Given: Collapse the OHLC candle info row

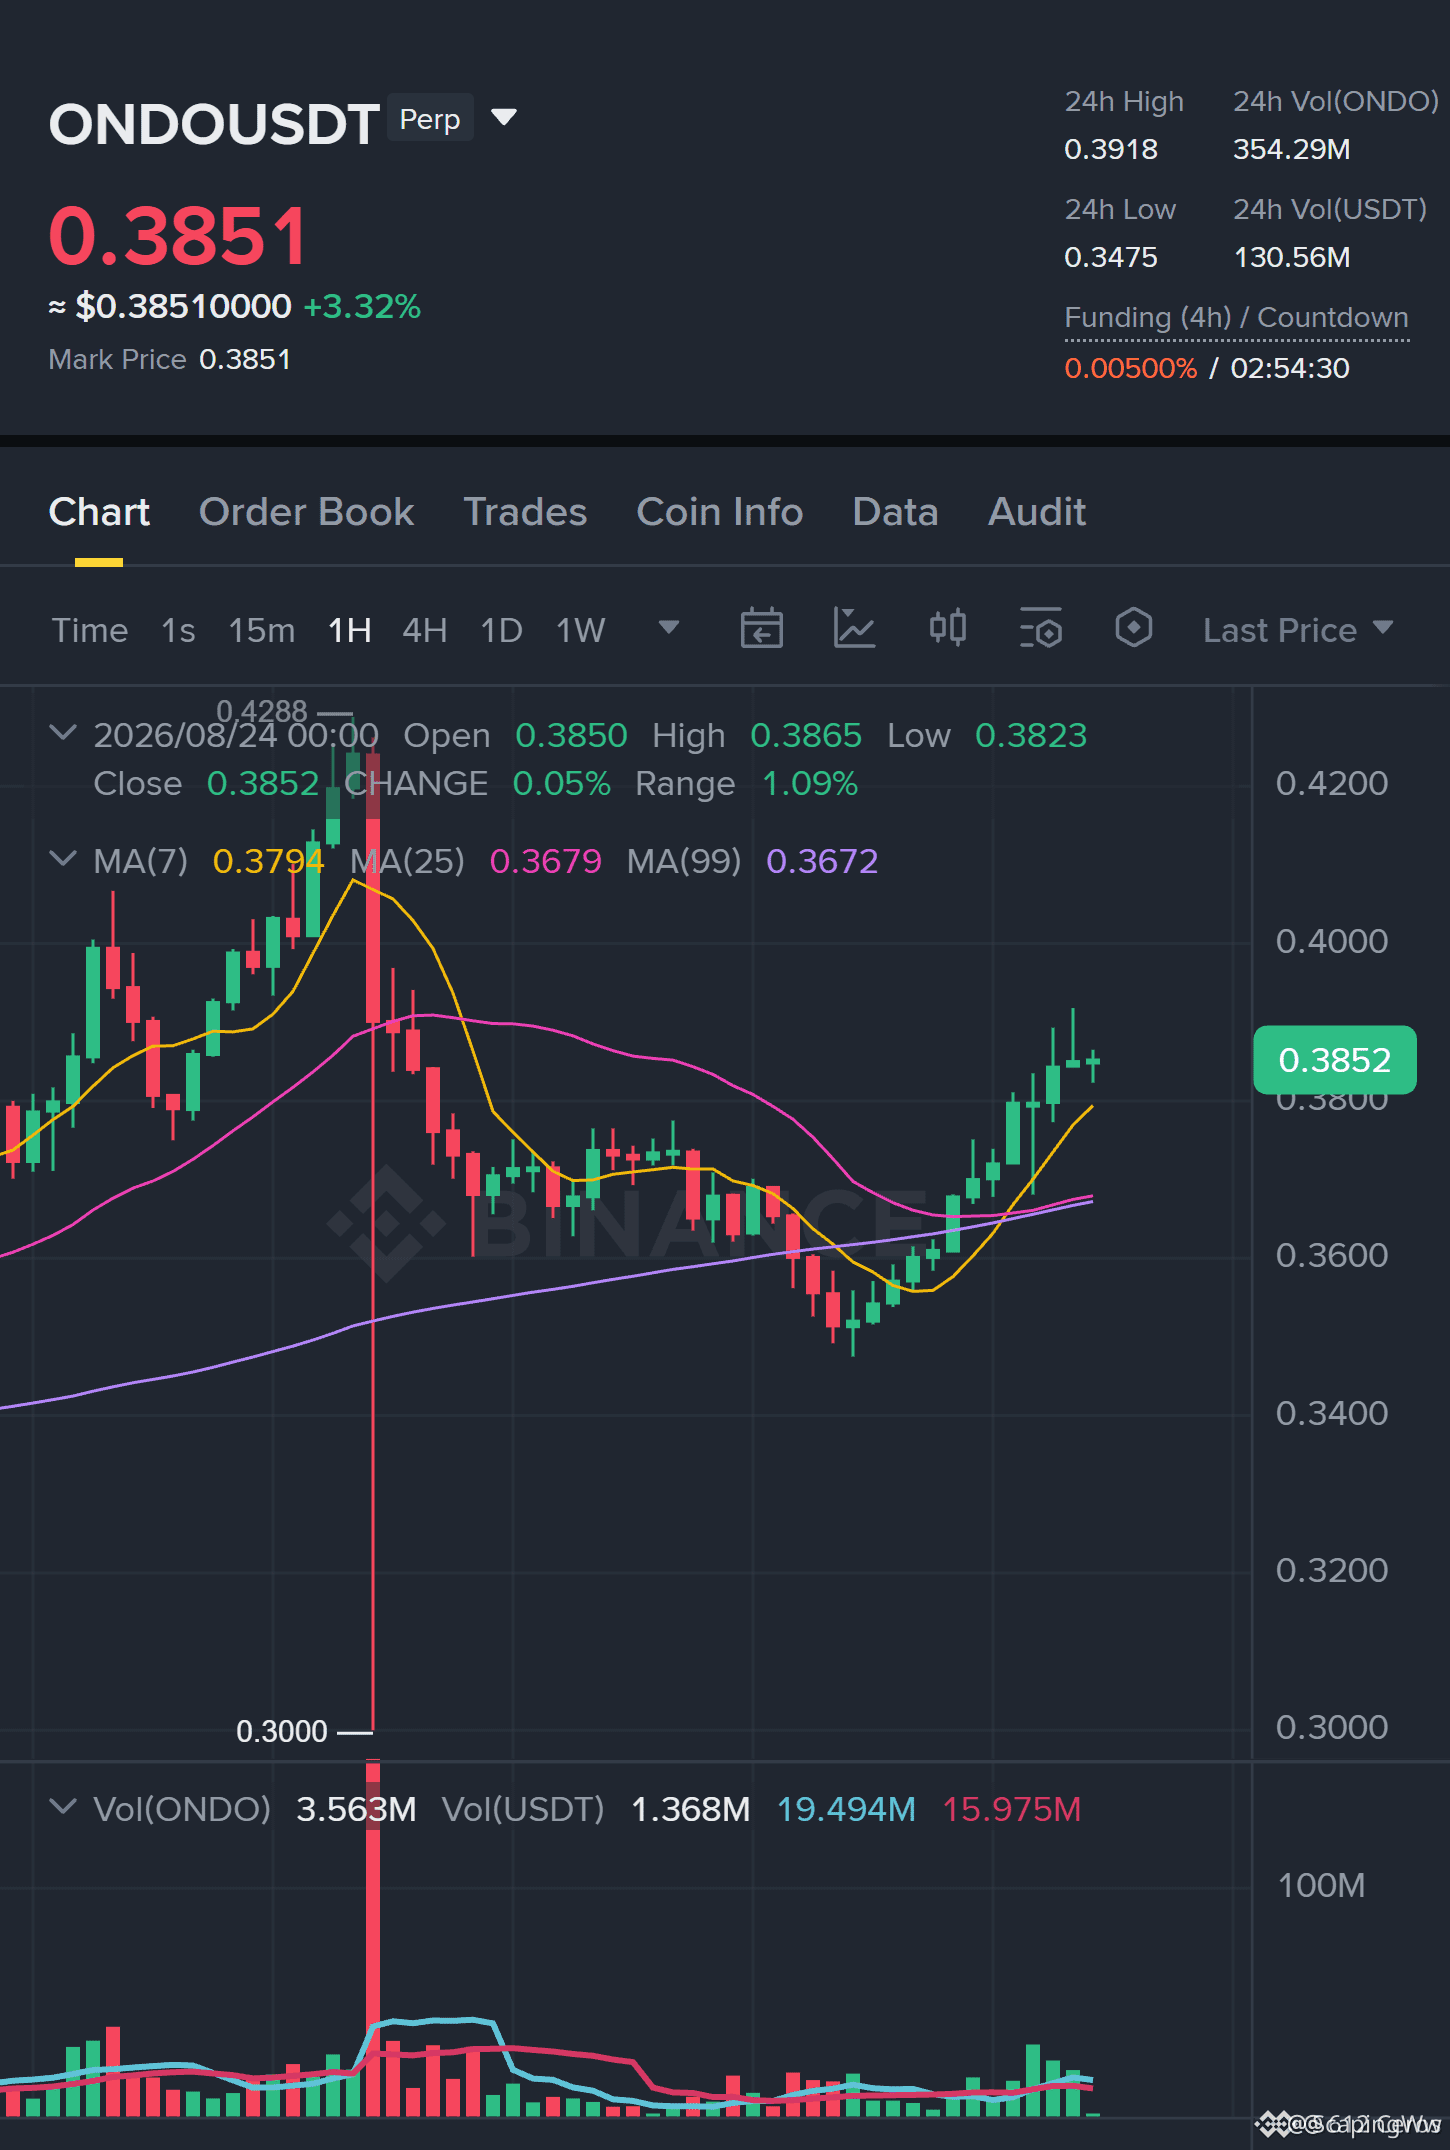Looking at the screenshot, I should pyautogui.click(x=62, y=733).
